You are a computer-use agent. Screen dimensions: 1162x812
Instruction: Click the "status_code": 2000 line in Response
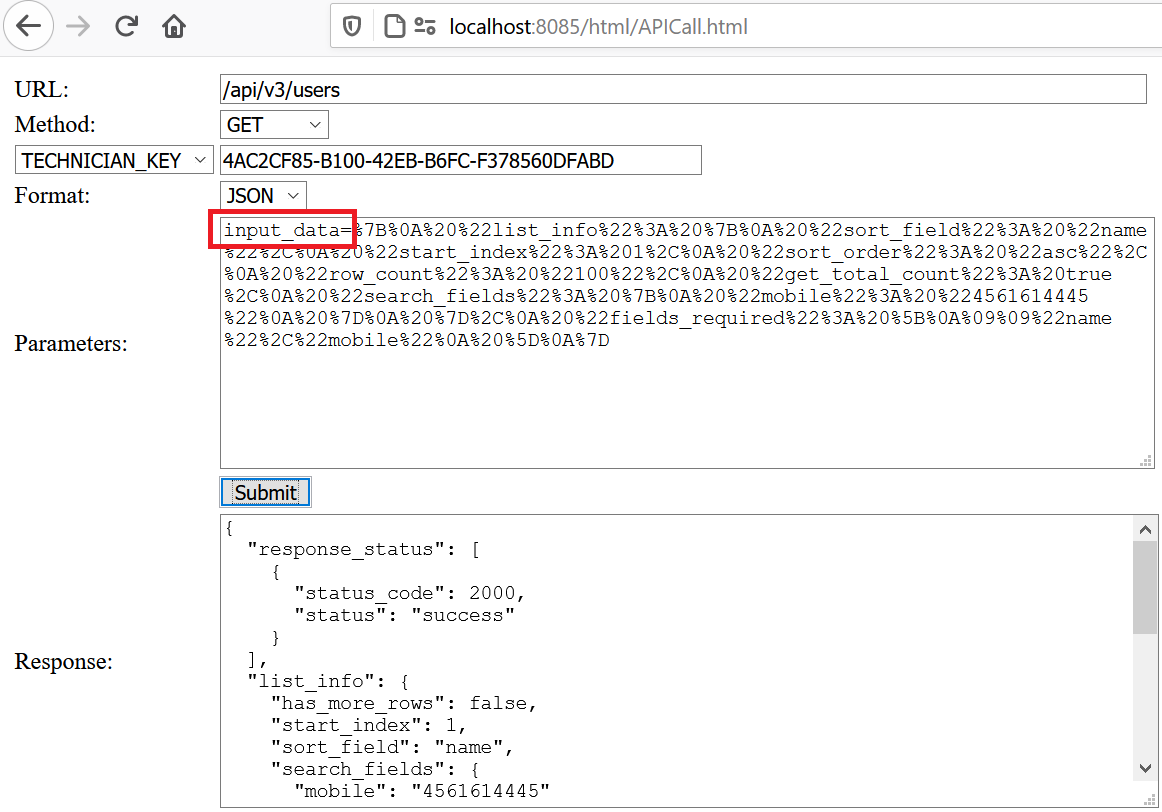pyautogui.click(x=410, y=593)
